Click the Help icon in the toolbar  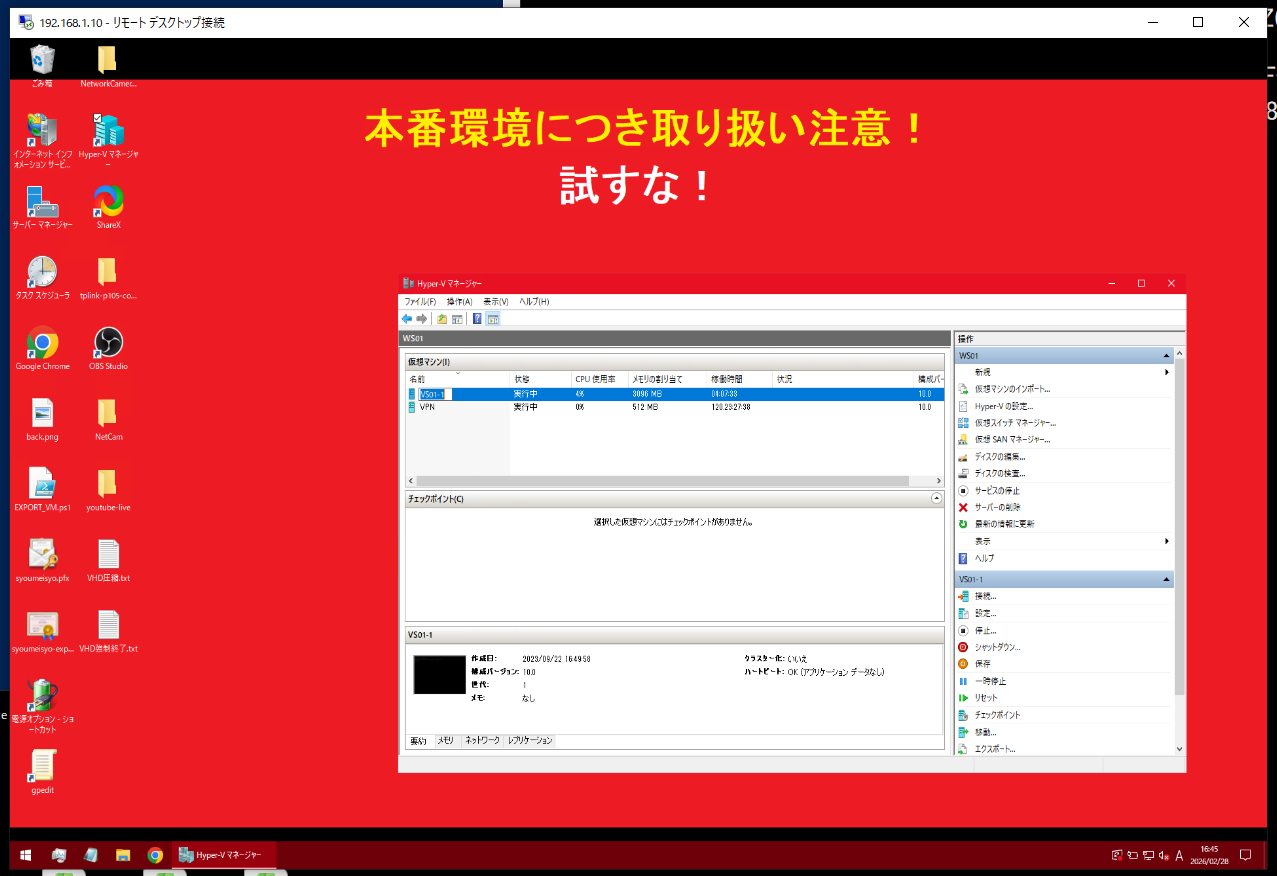coord(478,318)
